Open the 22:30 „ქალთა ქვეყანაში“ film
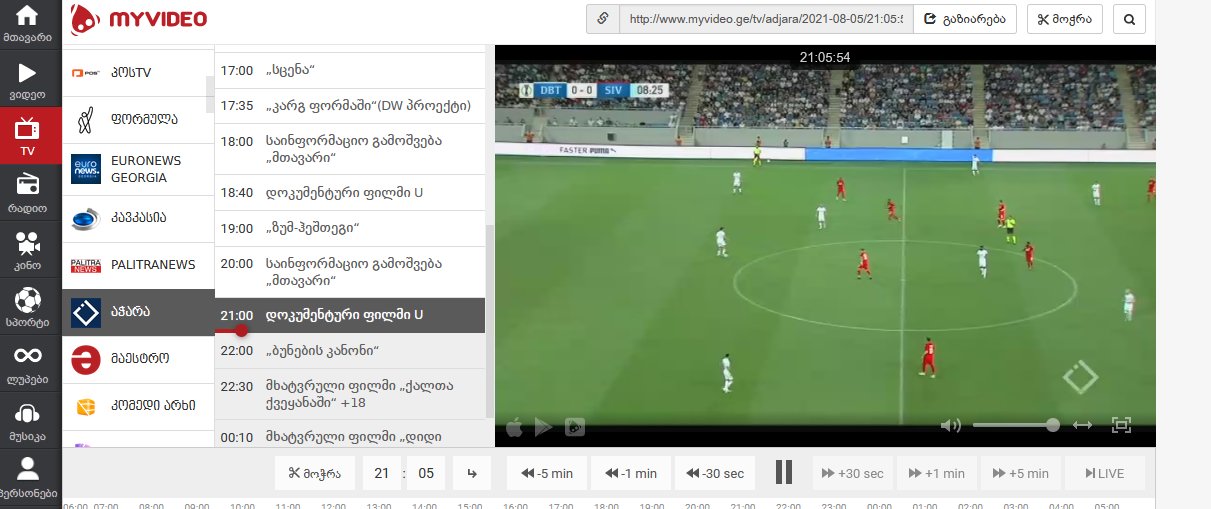The image size is (1211, 509). 350,394
